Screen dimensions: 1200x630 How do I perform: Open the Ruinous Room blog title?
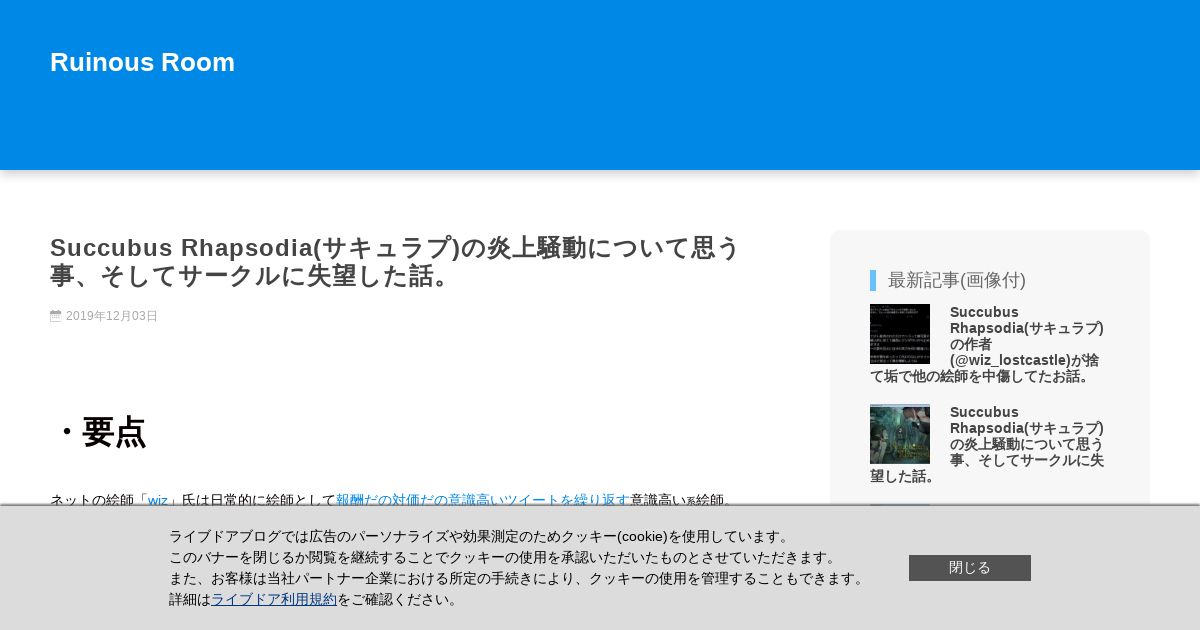(x=142, y=62)
